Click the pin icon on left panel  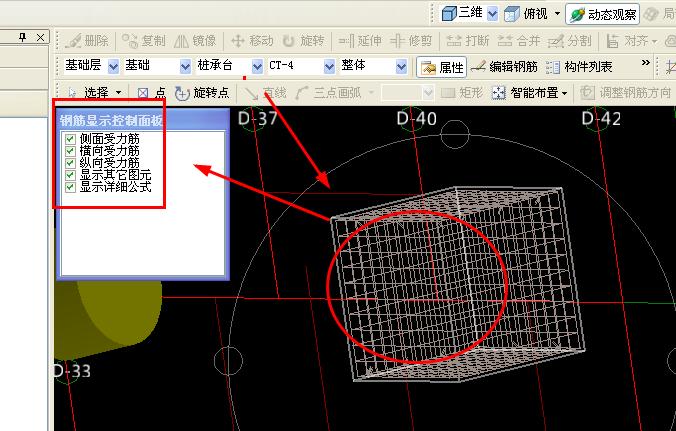tap(23, 37)
